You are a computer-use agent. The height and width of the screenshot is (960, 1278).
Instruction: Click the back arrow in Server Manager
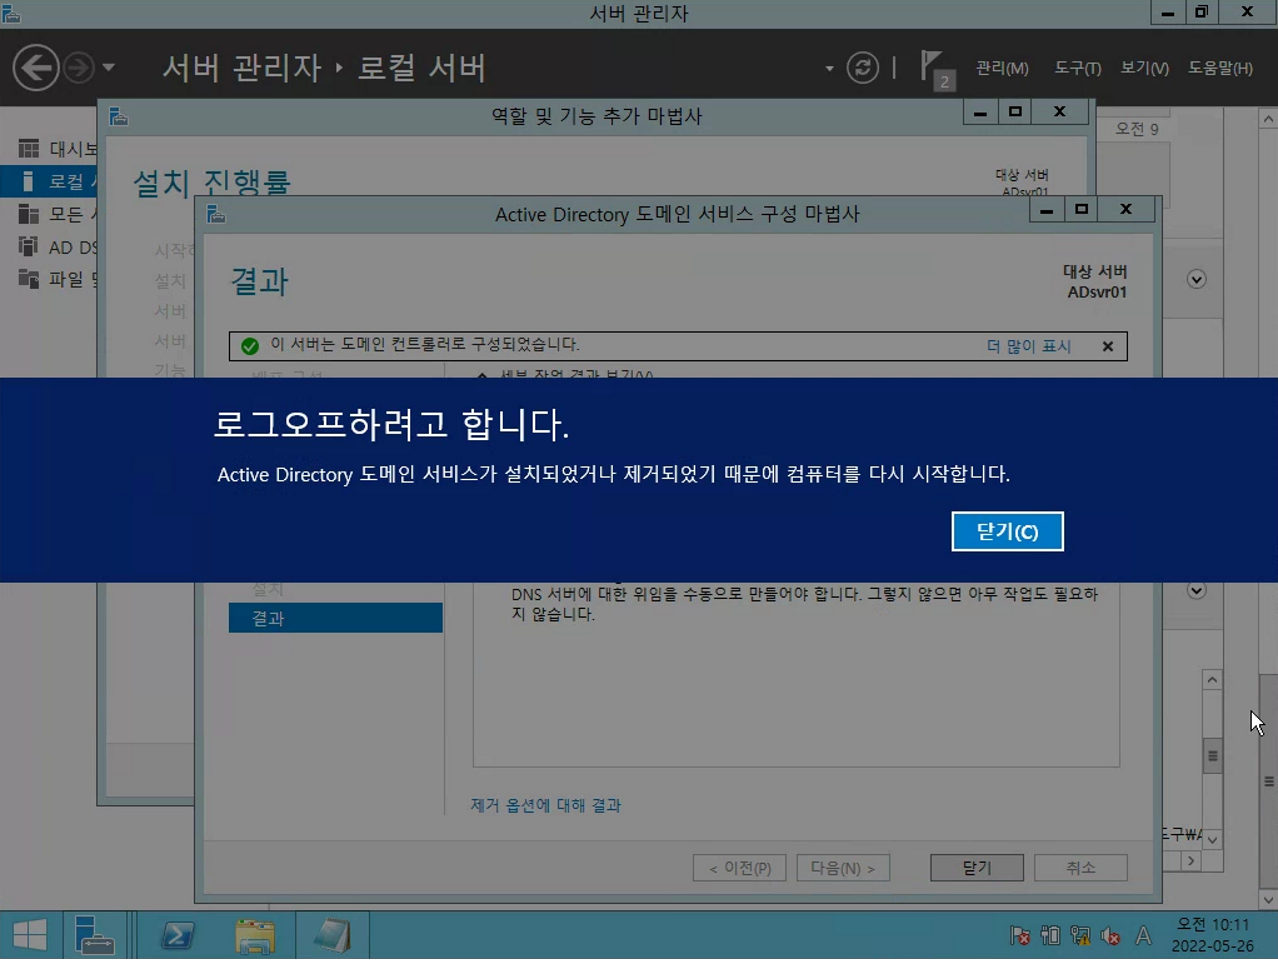(36, 68)
